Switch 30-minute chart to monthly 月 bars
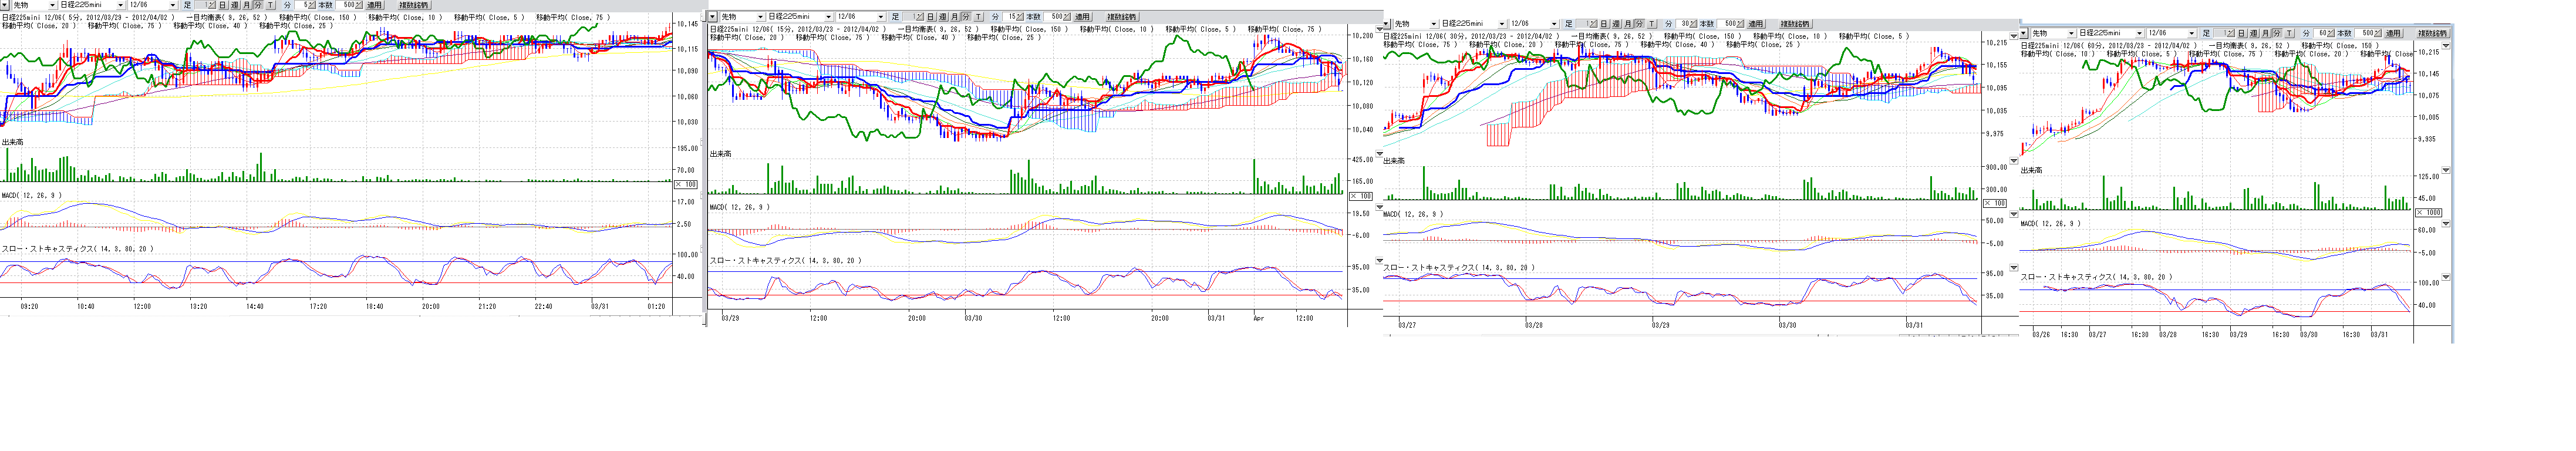The image size is (2576, 451). click(1627, 23)
